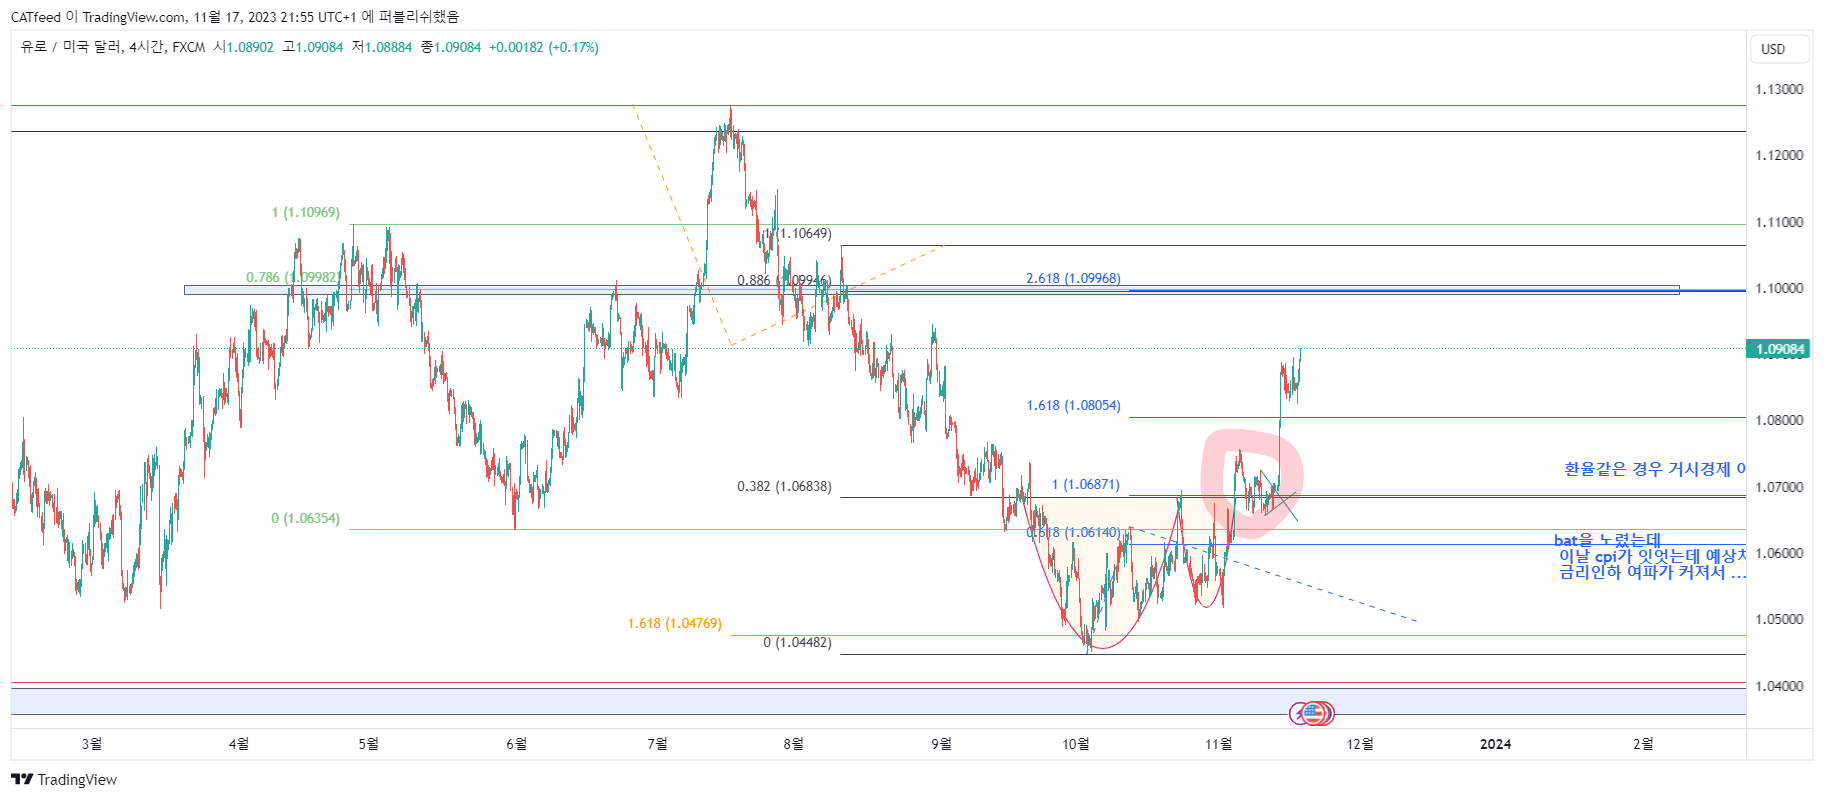
Task: Click the 7월 time axis label
Action: point(657,743)
